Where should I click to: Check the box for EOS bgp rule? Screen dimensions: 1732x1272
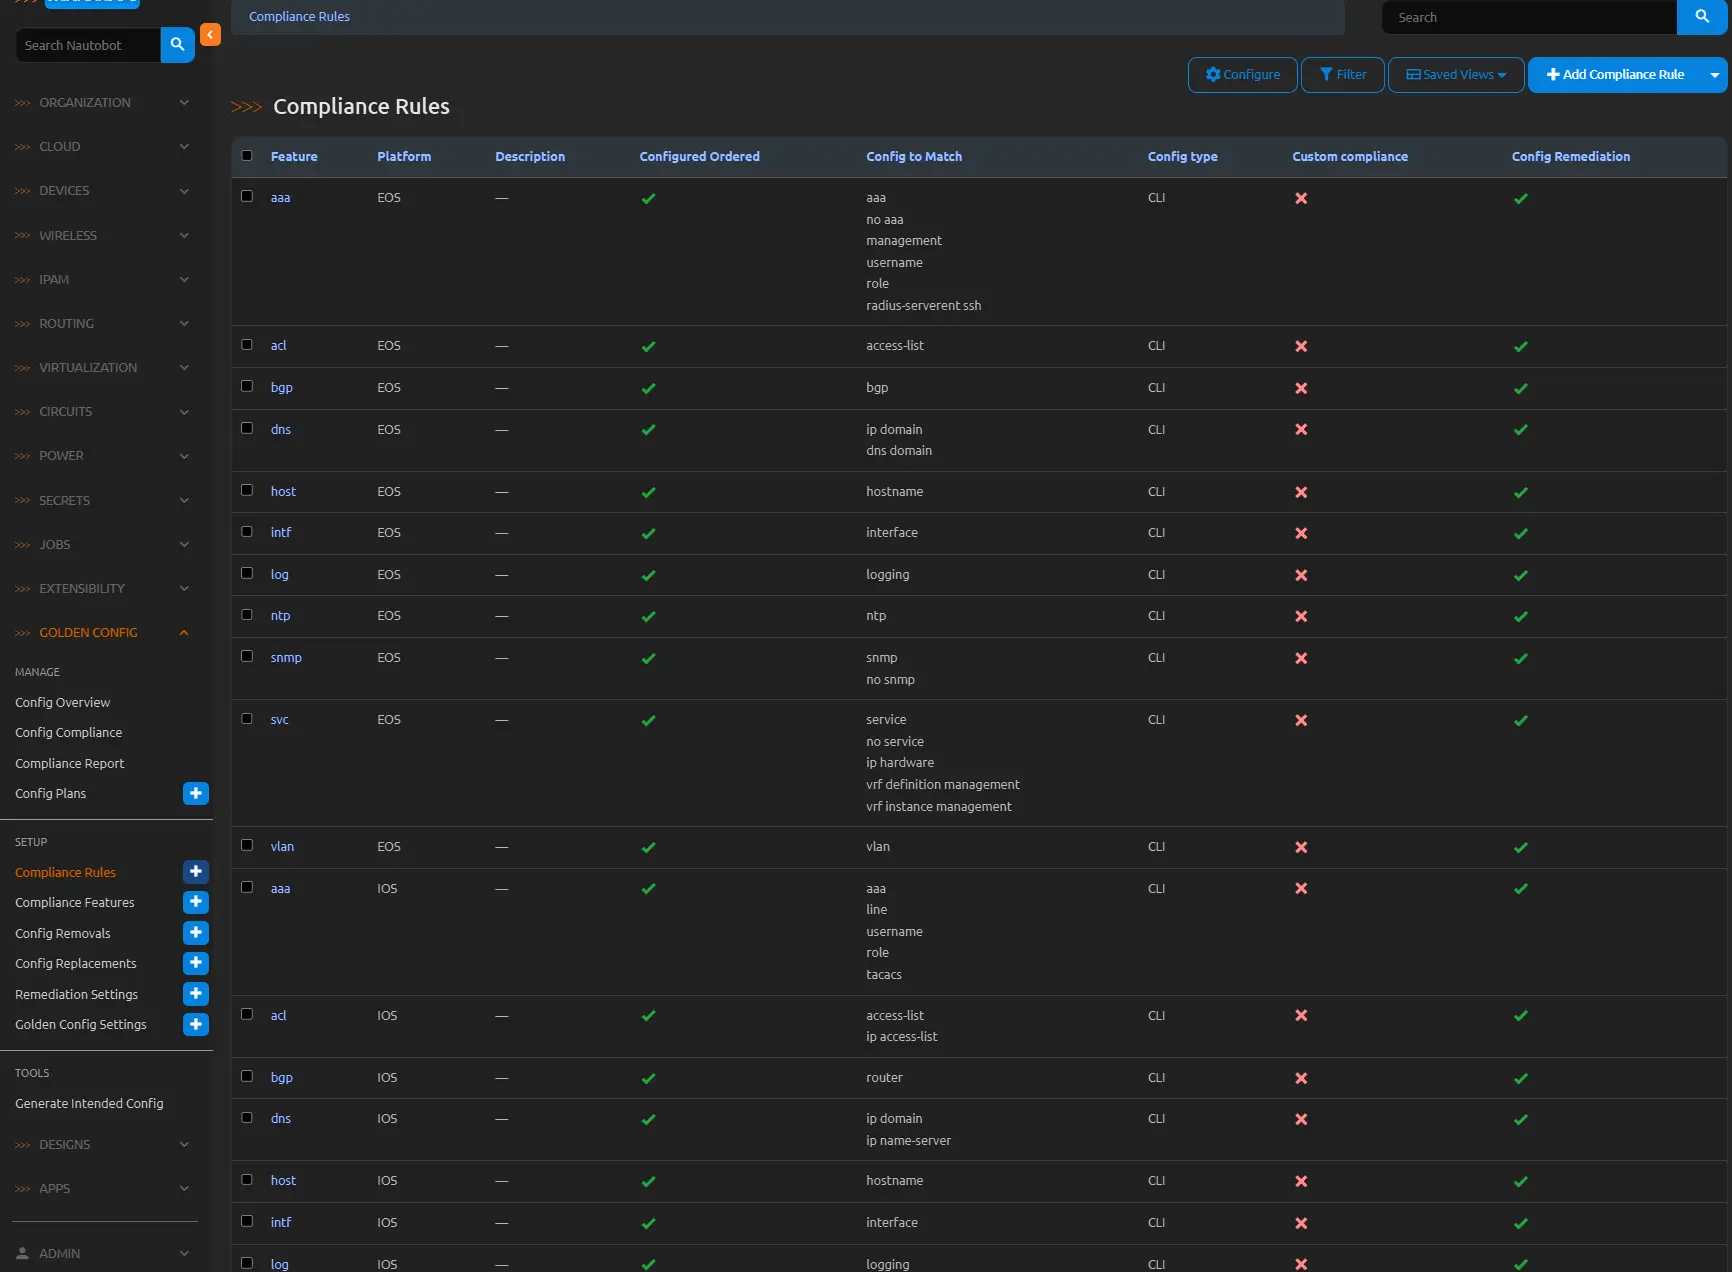[247, 387]
